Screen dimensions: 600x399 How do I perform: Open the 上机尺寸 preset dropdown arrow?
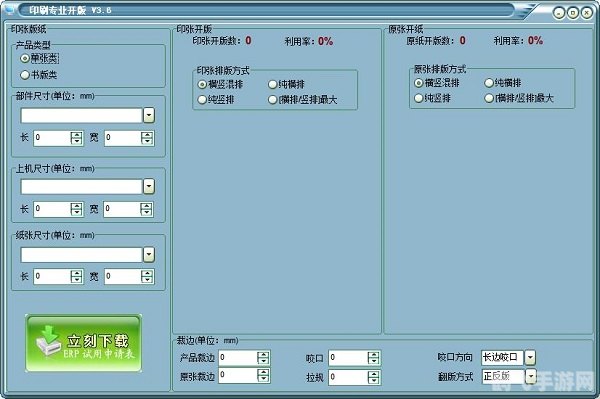149,186
